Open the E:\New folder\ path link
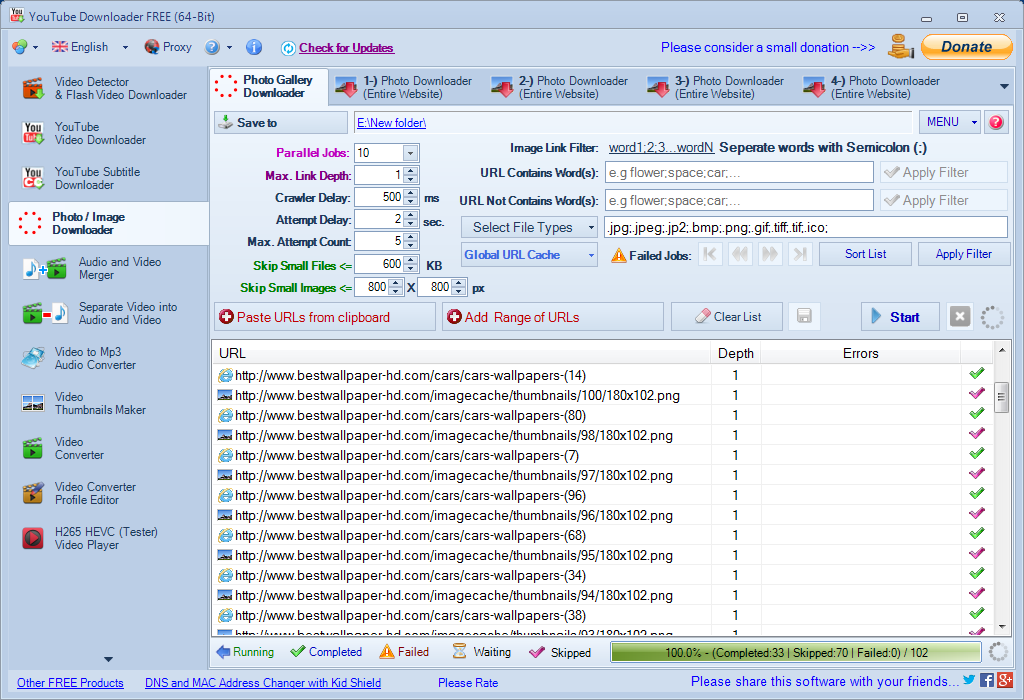Image resolution: width=1024 pixels, height=700 pixels. click(x=391, y=123)
